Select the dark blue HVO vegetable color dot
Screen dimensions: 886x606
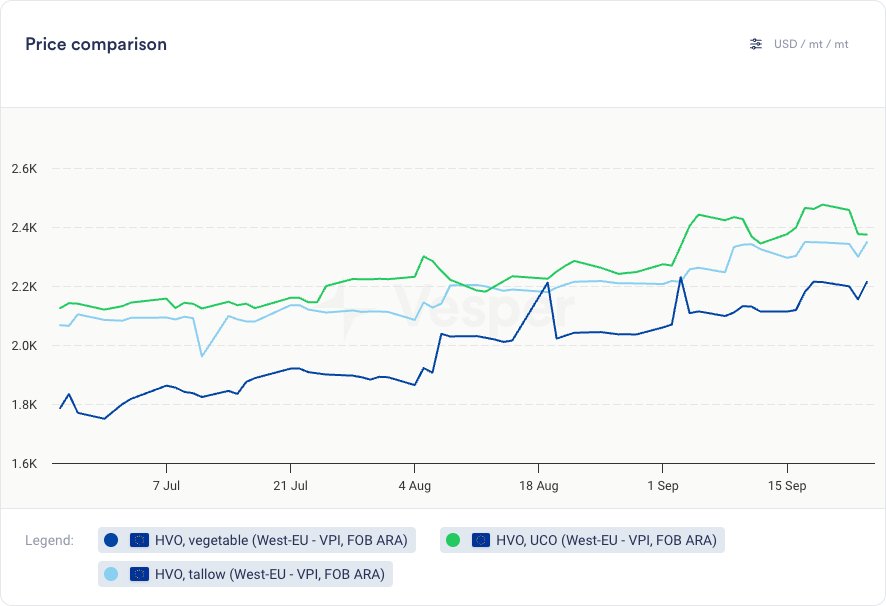[x=111, y=540]
